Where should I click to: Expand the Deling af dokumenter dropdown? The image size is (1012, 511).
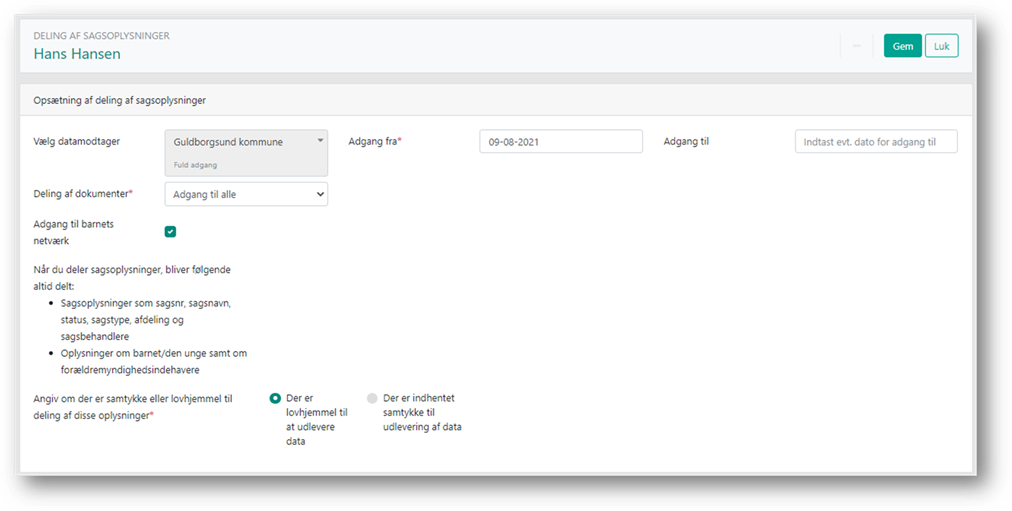click(246, 194)
